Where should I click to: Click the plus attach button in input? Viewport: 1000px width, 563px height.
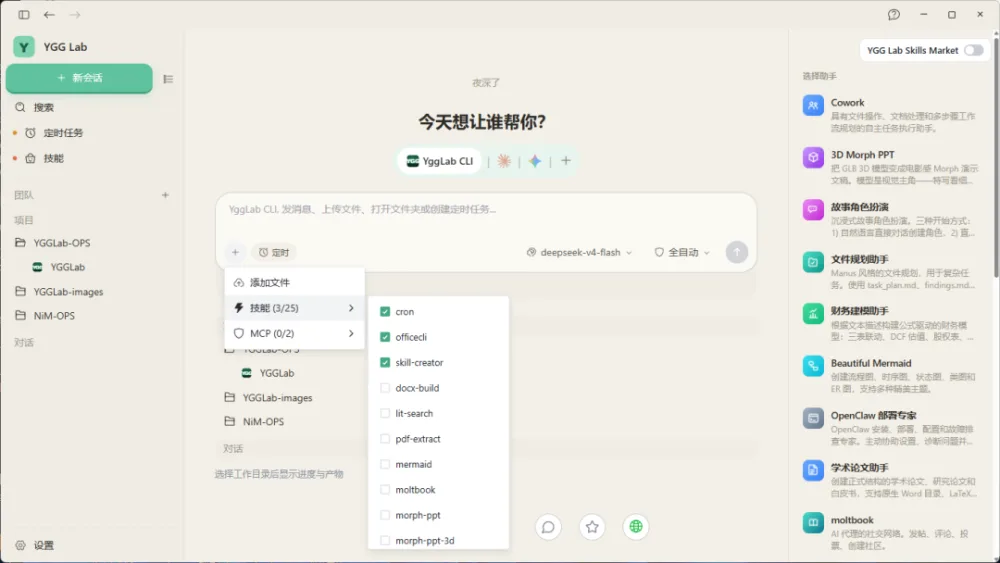click(x=235, y=252)
